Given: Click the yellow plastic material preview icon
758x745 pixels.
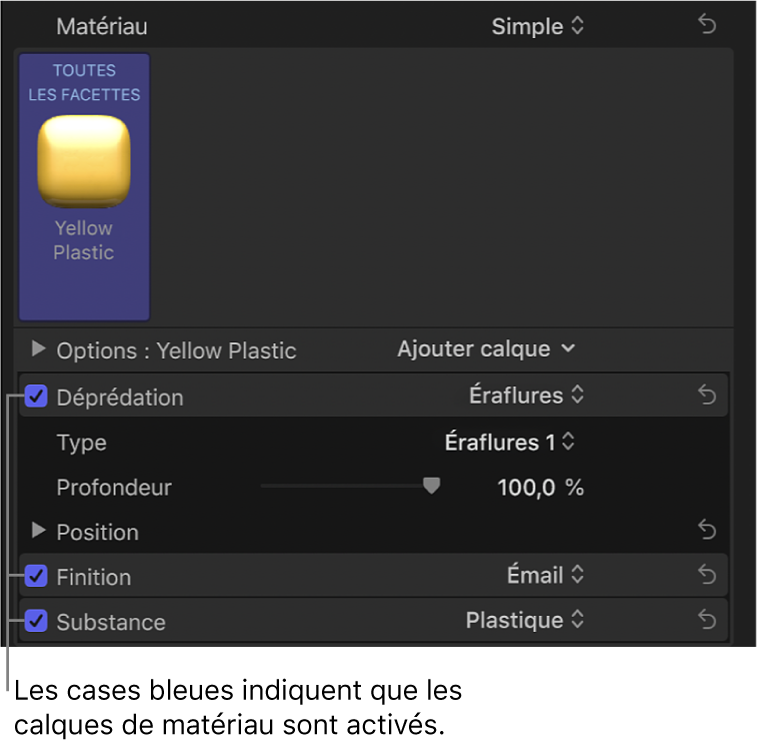Looking at the screenshot, I should point(84,161).
